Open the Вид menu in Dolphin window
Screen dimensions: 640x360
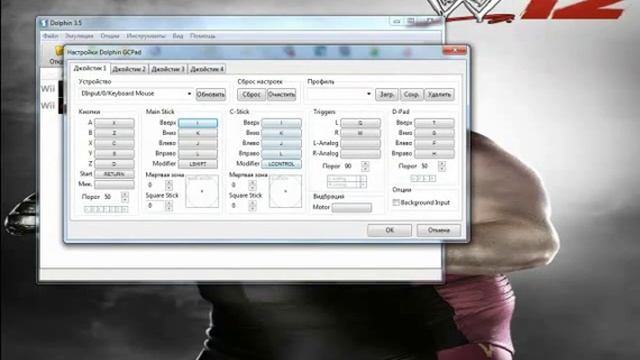178,36
